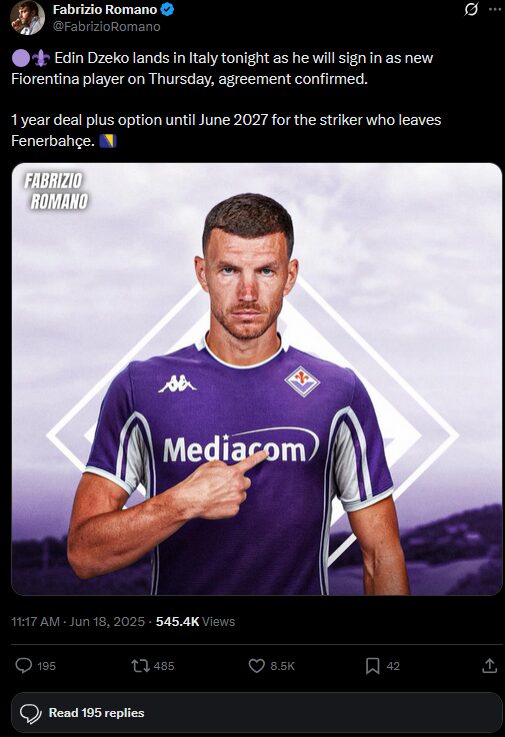Bookmark this post with bookmark icon
Screen dimensions: 505x737
(373, 666)
